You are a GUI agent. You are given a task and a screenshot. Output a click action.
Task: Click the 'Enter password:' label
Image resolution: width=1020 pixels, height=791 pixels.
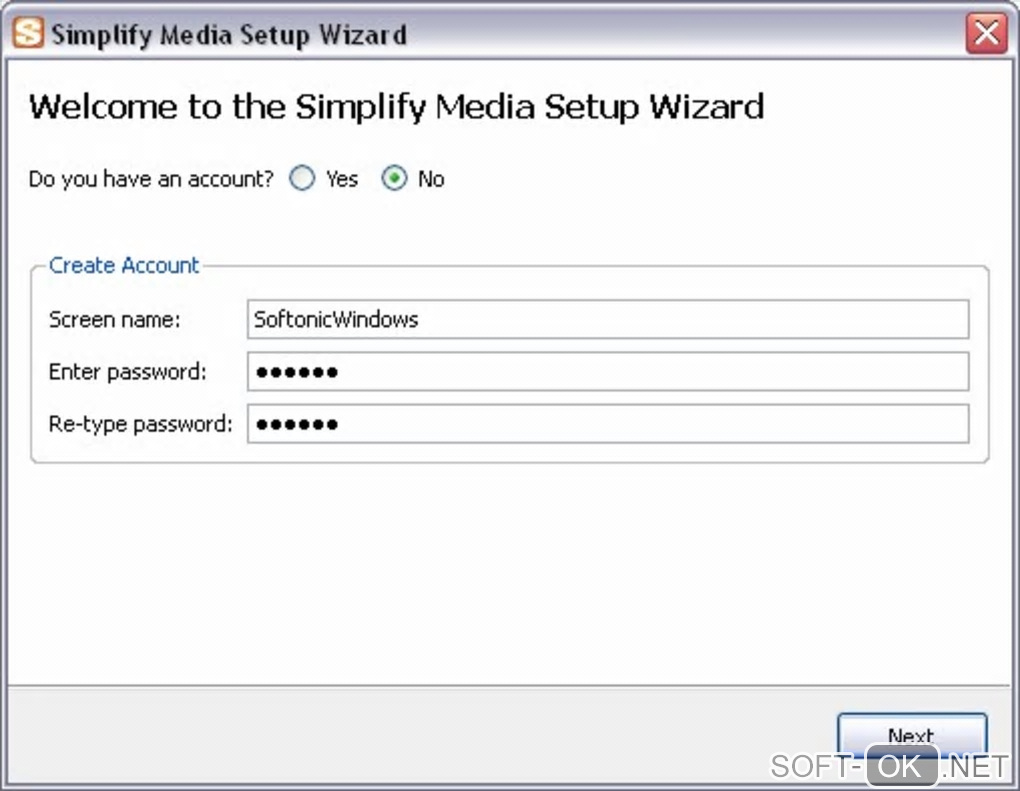(127, 372)
